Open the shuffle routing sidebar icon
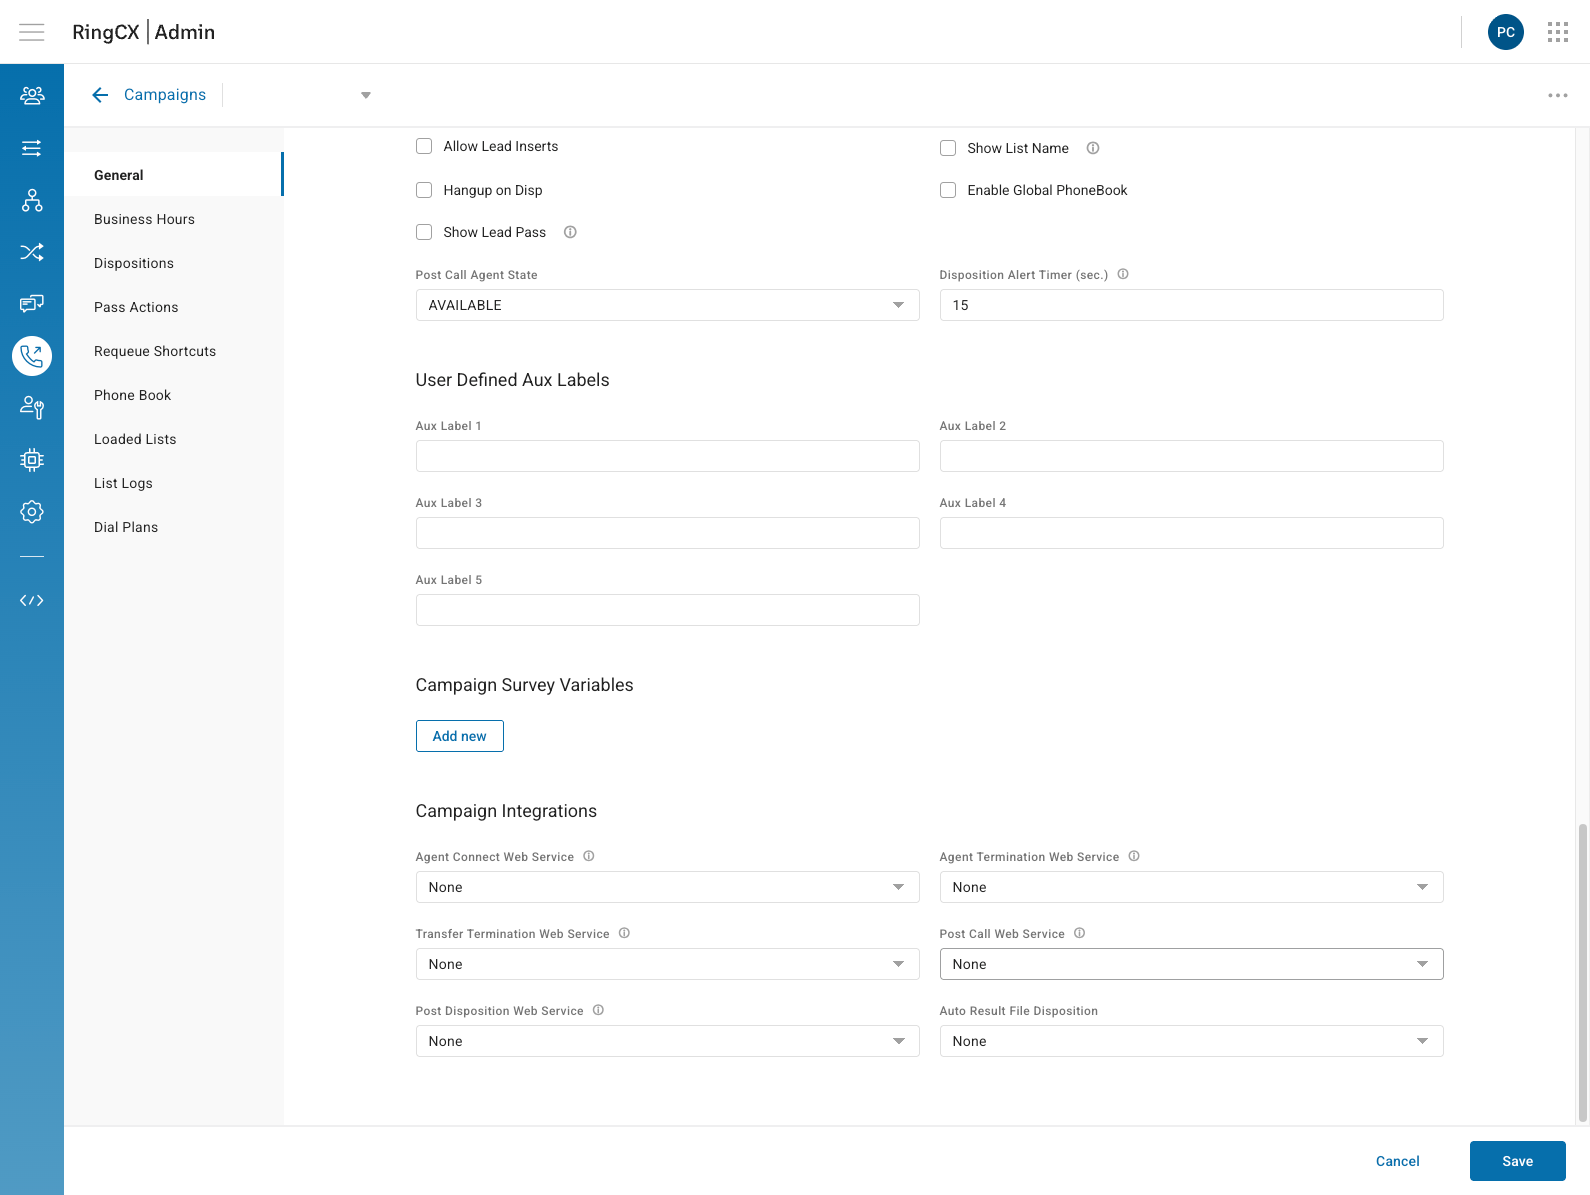This screenshot has height=1195, width=1590. point(32,252)
